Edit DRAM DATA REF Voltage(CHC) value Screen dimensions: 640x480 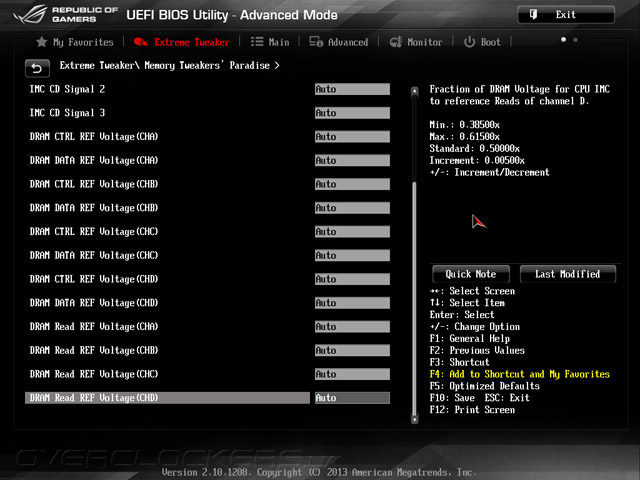(352, 255)
